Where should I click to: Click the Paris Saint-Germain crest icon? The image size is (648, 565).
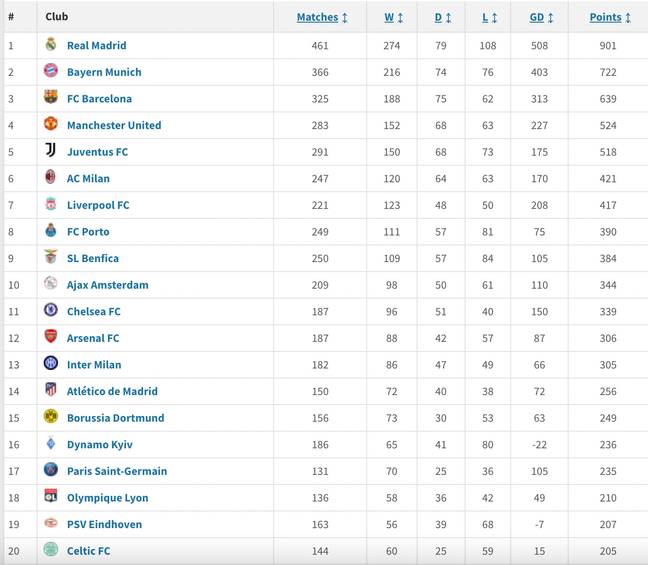pos(51,470)
